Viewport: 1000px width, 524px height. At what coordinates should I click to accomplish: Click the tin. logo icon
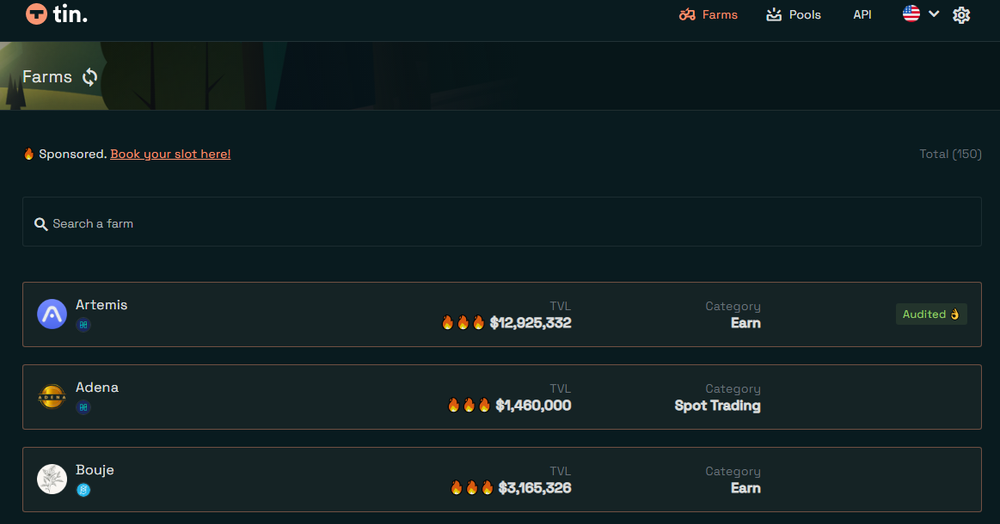click(x=37, y=15)
